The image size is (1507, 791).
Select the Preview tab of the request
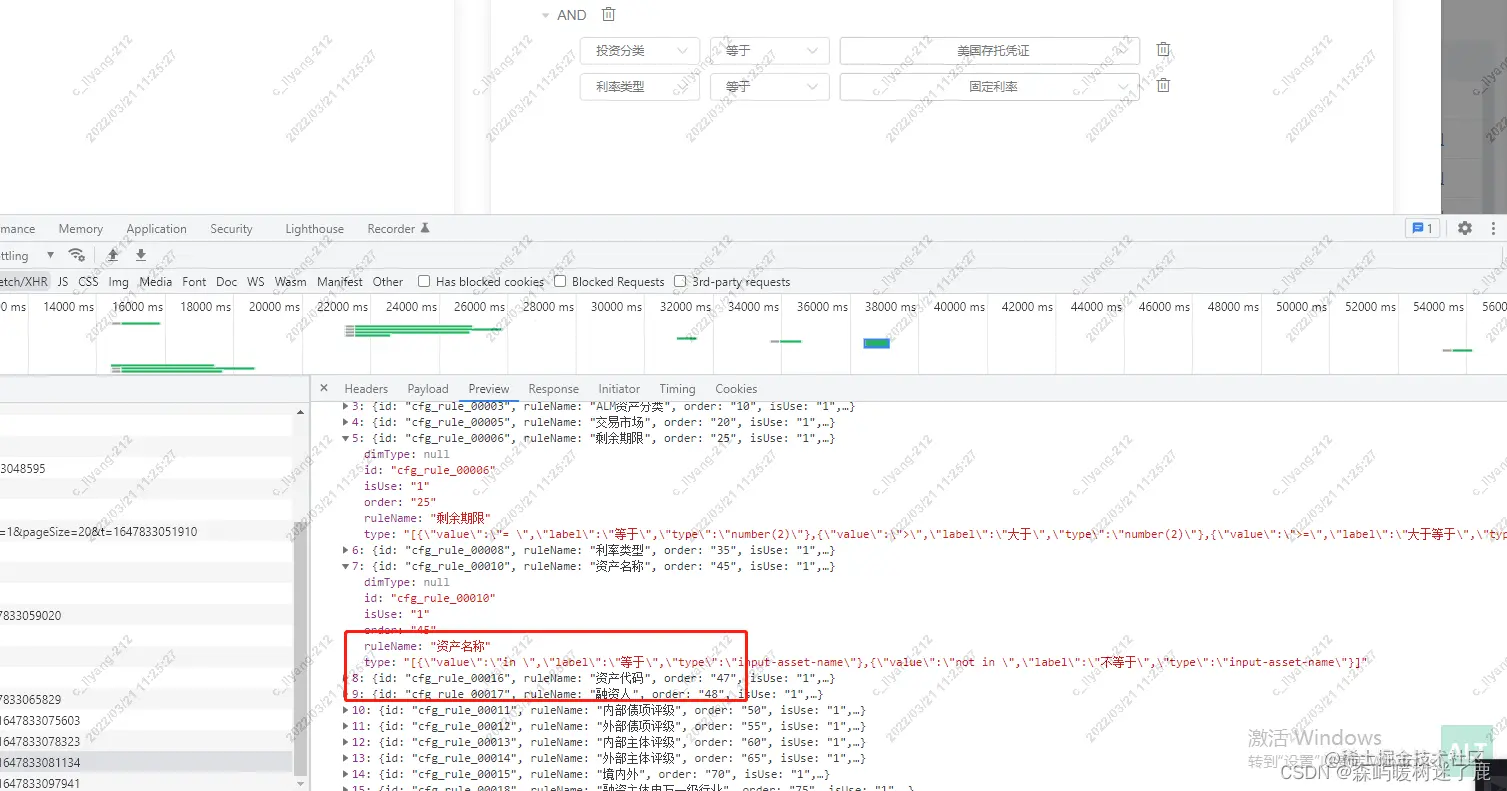(489, 389)
